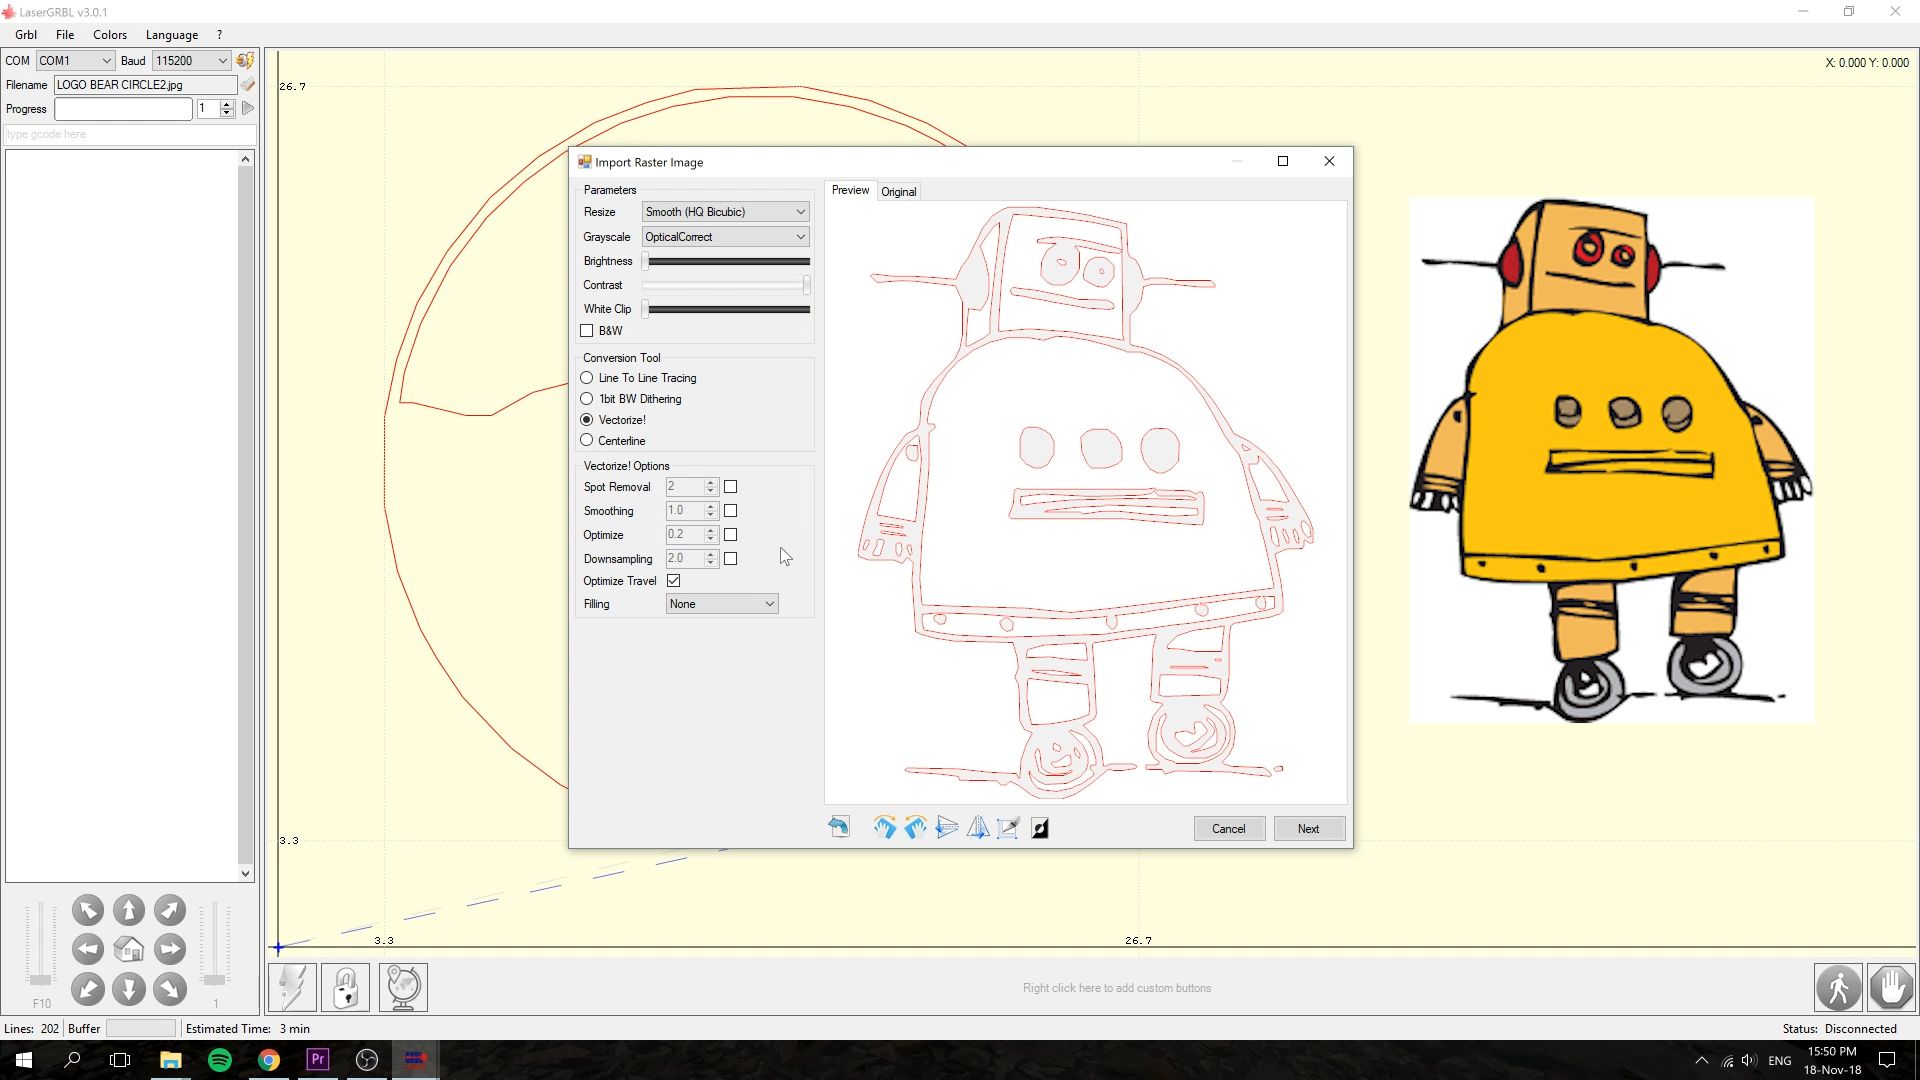Select the Line To Line Tracing option
The image size is (1920, 1080).
(x=587, y=378)
